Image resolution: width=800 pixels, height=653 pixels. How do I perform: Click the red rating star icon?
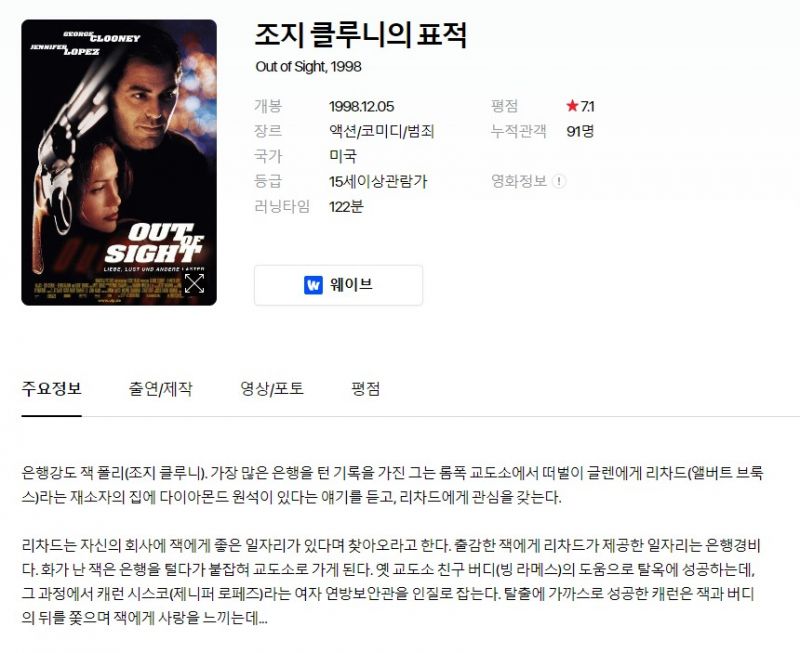point(572,106)
